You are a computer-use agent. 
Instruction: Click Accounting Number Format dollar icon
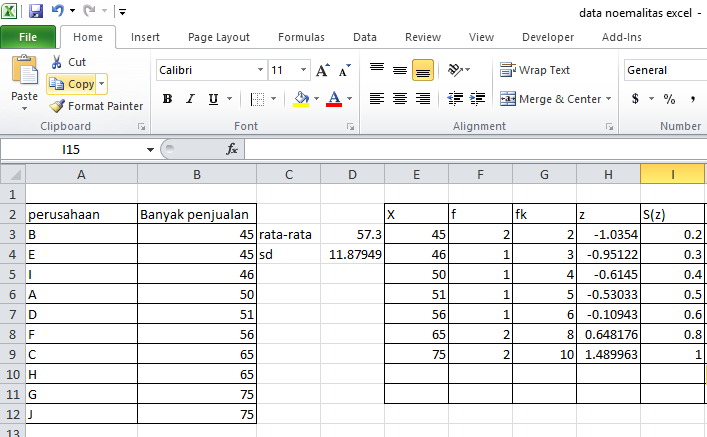pyautogui.click(x=635, y=98)
